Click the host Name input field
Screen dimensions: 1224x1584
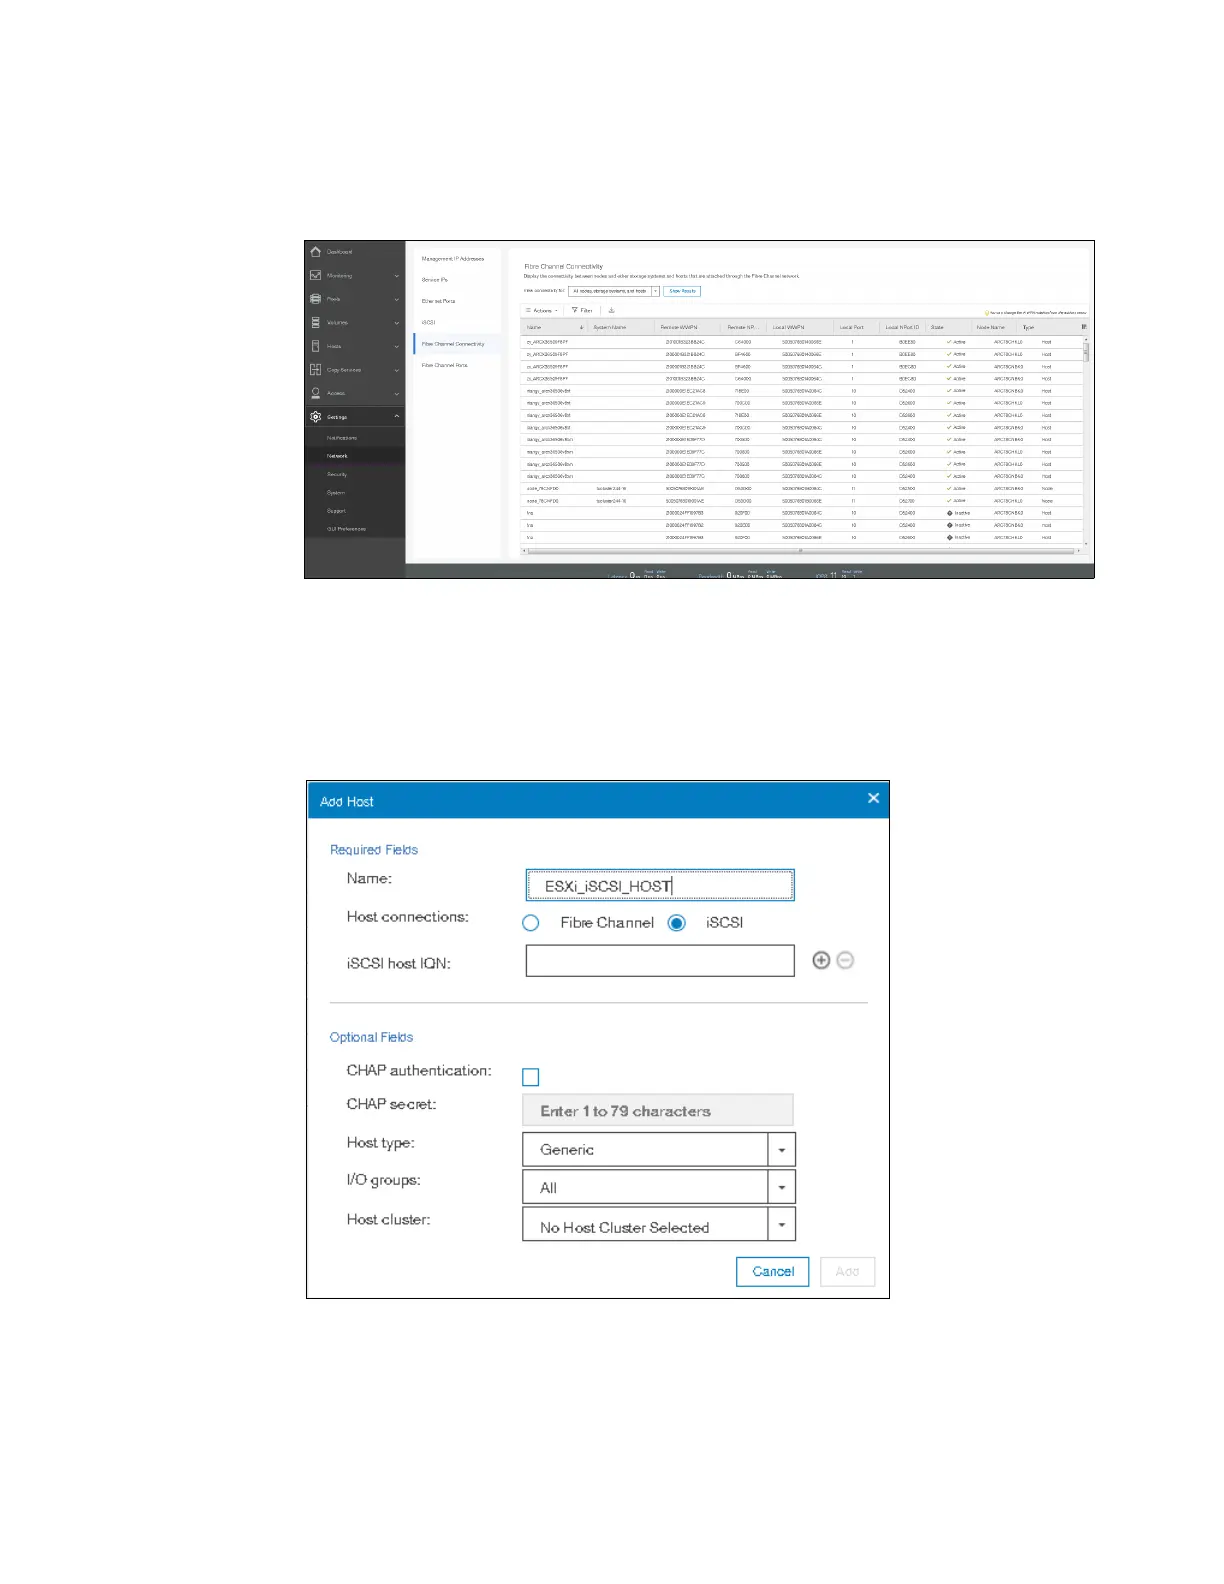(660, 885)
